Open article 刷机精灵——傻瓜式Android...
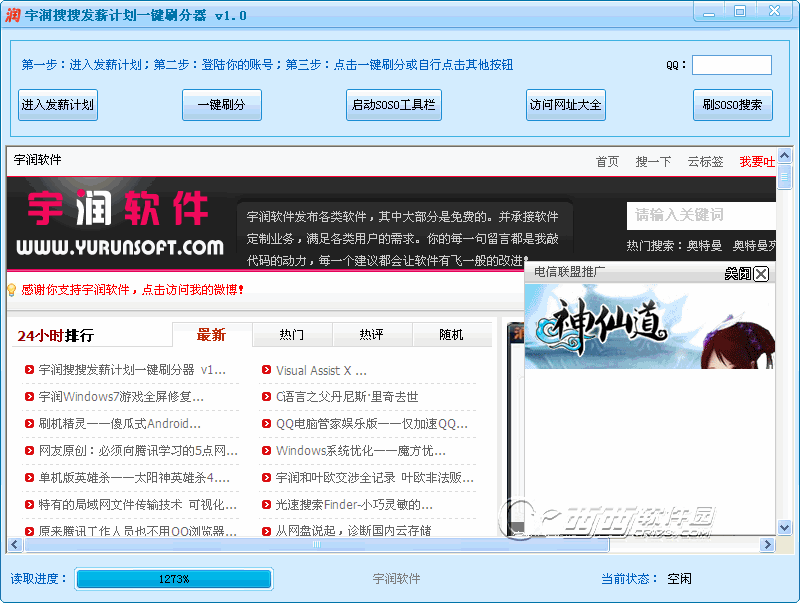The width and height of the screenshot is (800, 603). coord(120,424)
